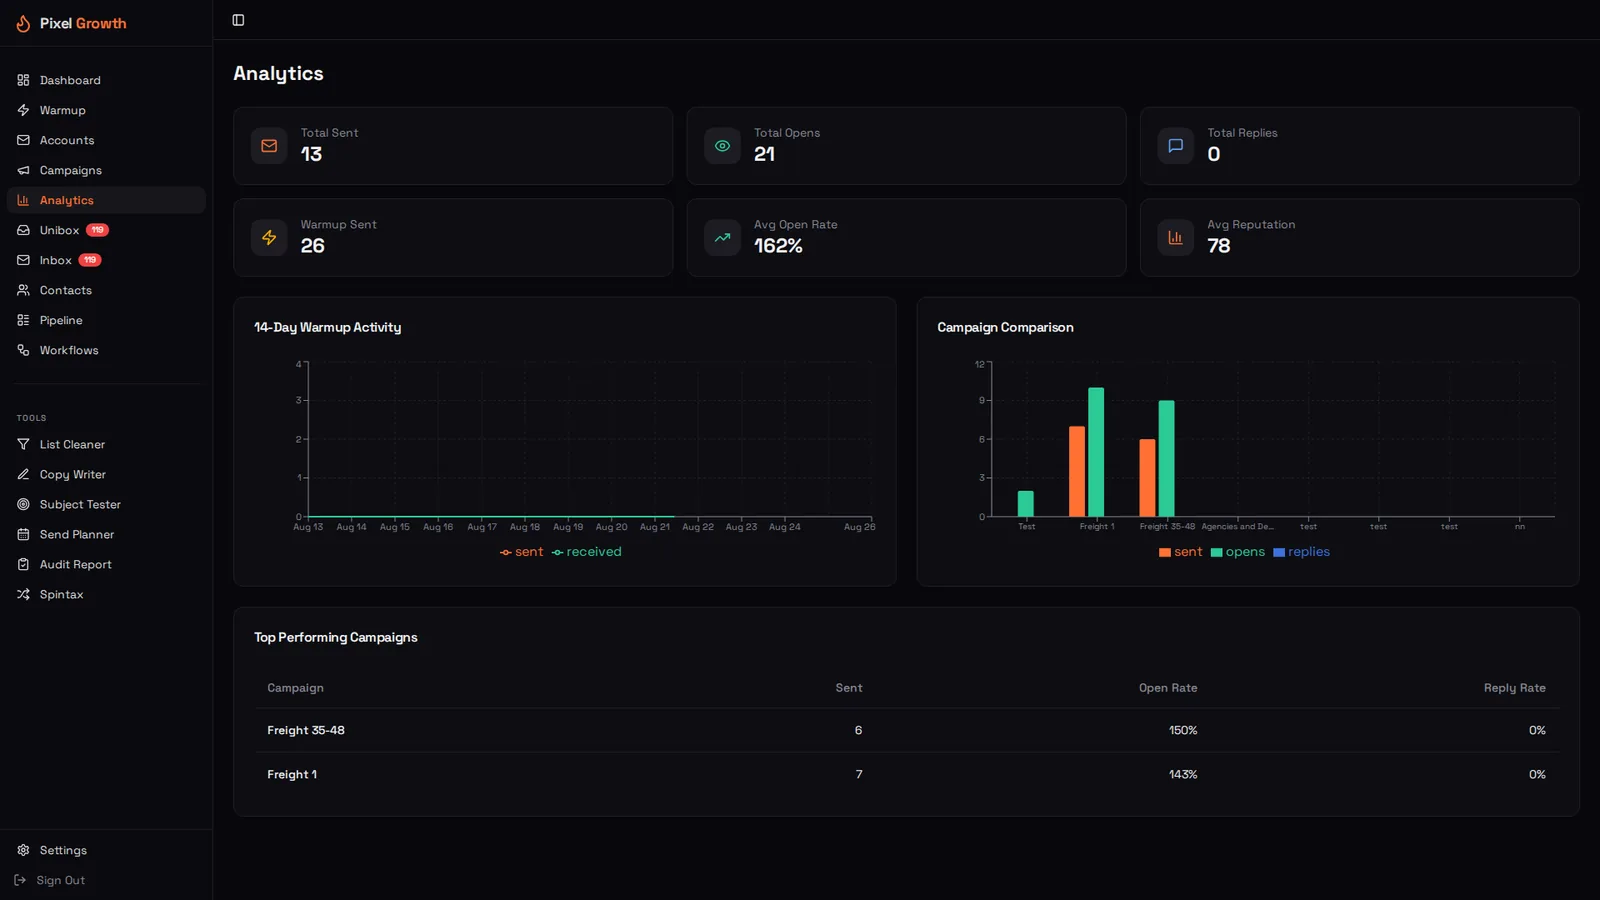Open the Spintax shuffle icon
Screen dimensions: 1600x900
pyautogui.click(x=23, y=594)
